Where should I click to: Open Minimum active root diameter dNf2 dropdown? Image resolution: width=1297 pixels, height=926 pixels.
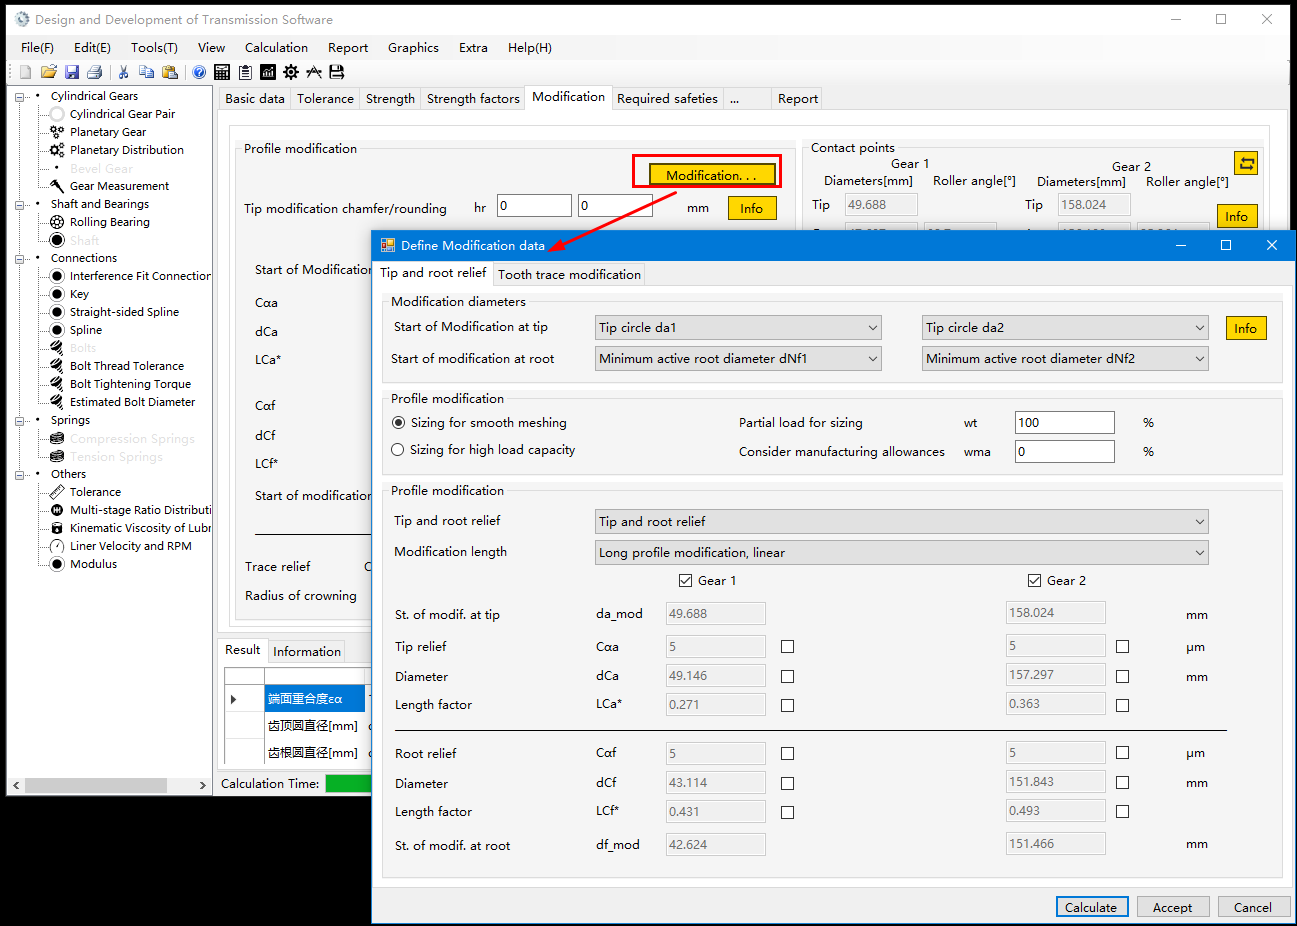click(x=1065, y=359)
